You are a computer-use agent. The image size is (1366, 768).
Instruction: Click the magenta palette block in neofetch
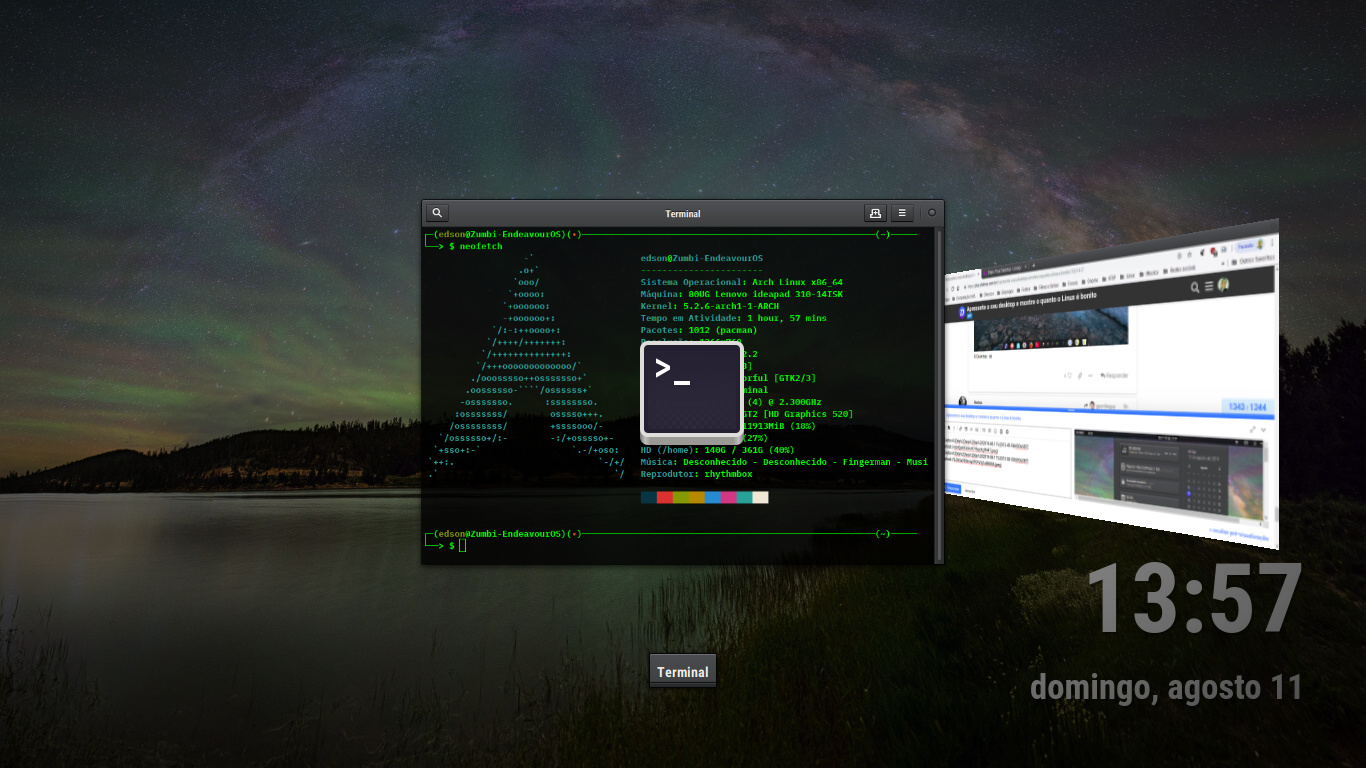[x=729, y=497]
